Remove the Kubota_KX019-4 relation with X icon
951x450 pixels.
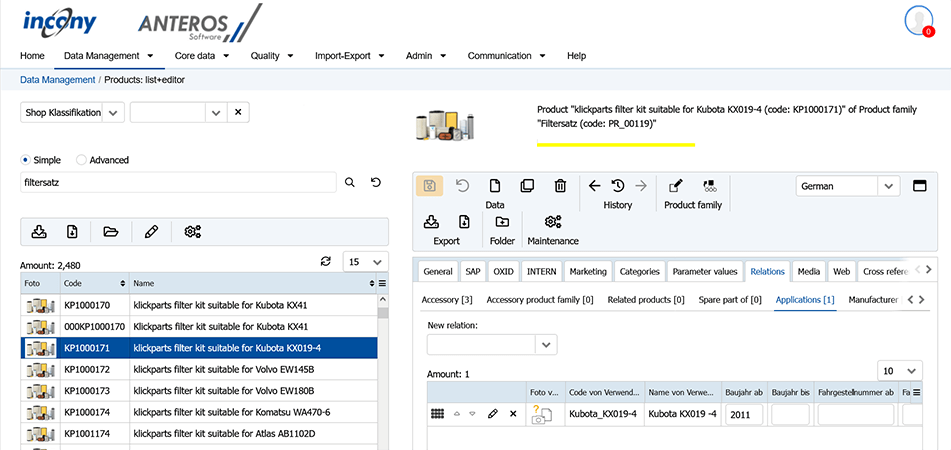click(x=513, y=414)
